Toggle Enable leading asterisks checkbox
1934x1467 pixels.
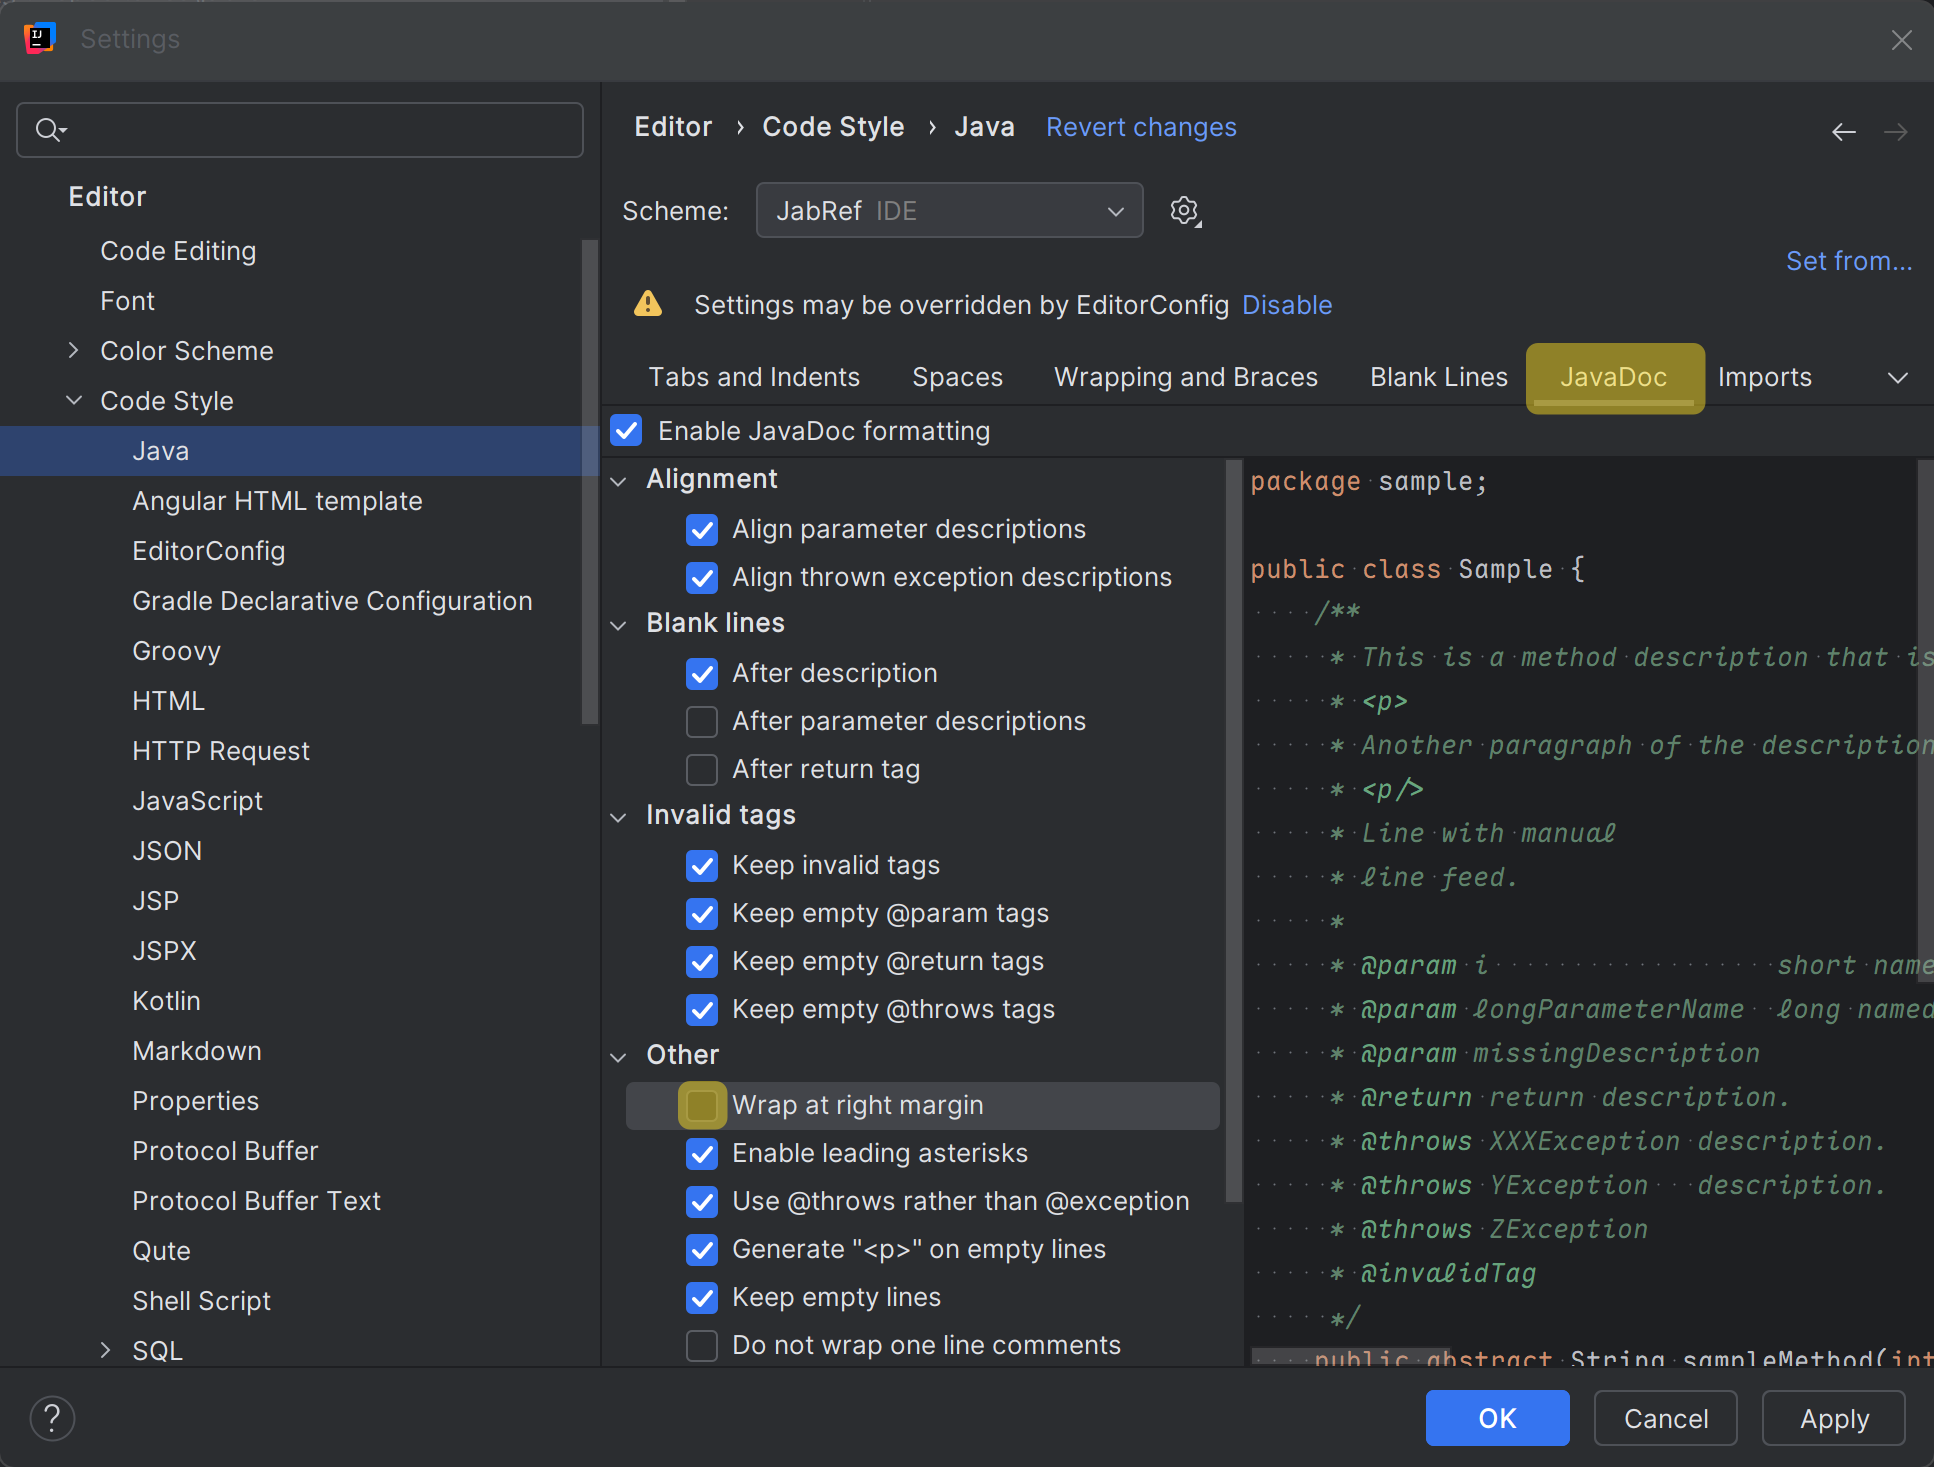(702, 1153)
